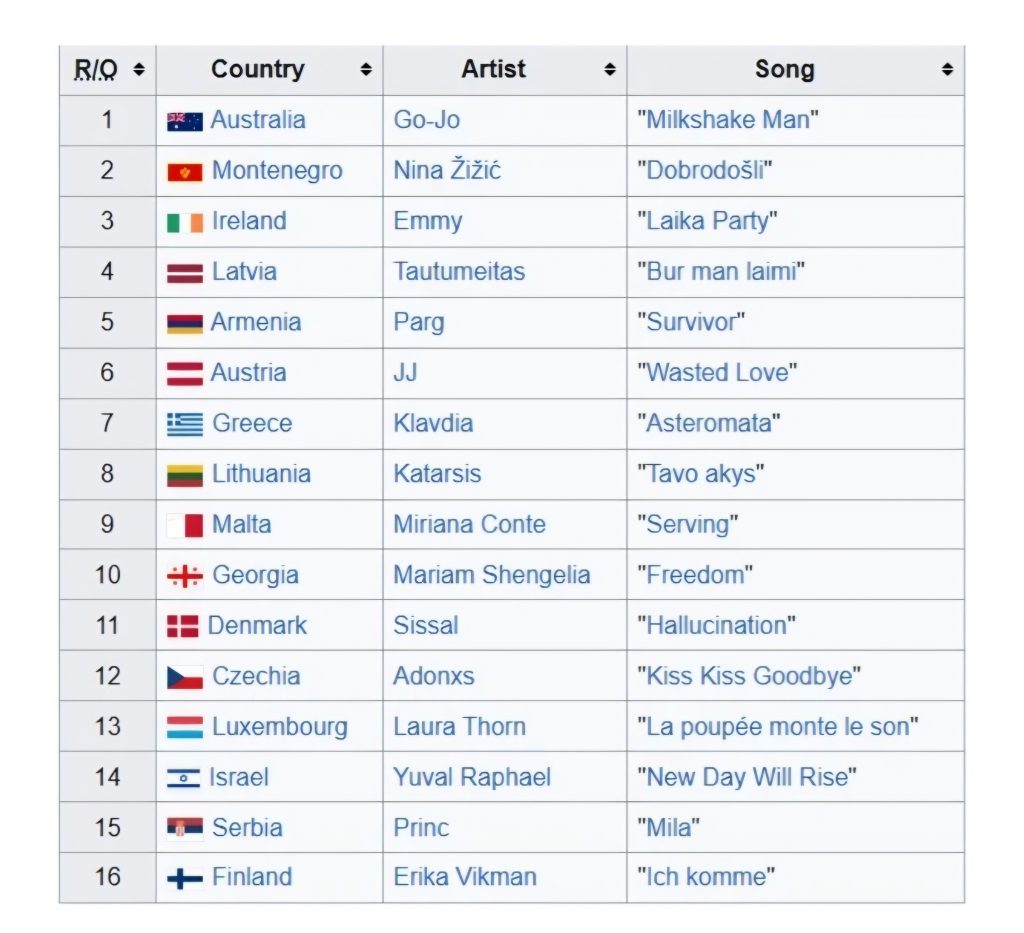Open the Miriana Conte artist link
The height and width of the screenshot is (933, 1024).
(x=469, y=524)
